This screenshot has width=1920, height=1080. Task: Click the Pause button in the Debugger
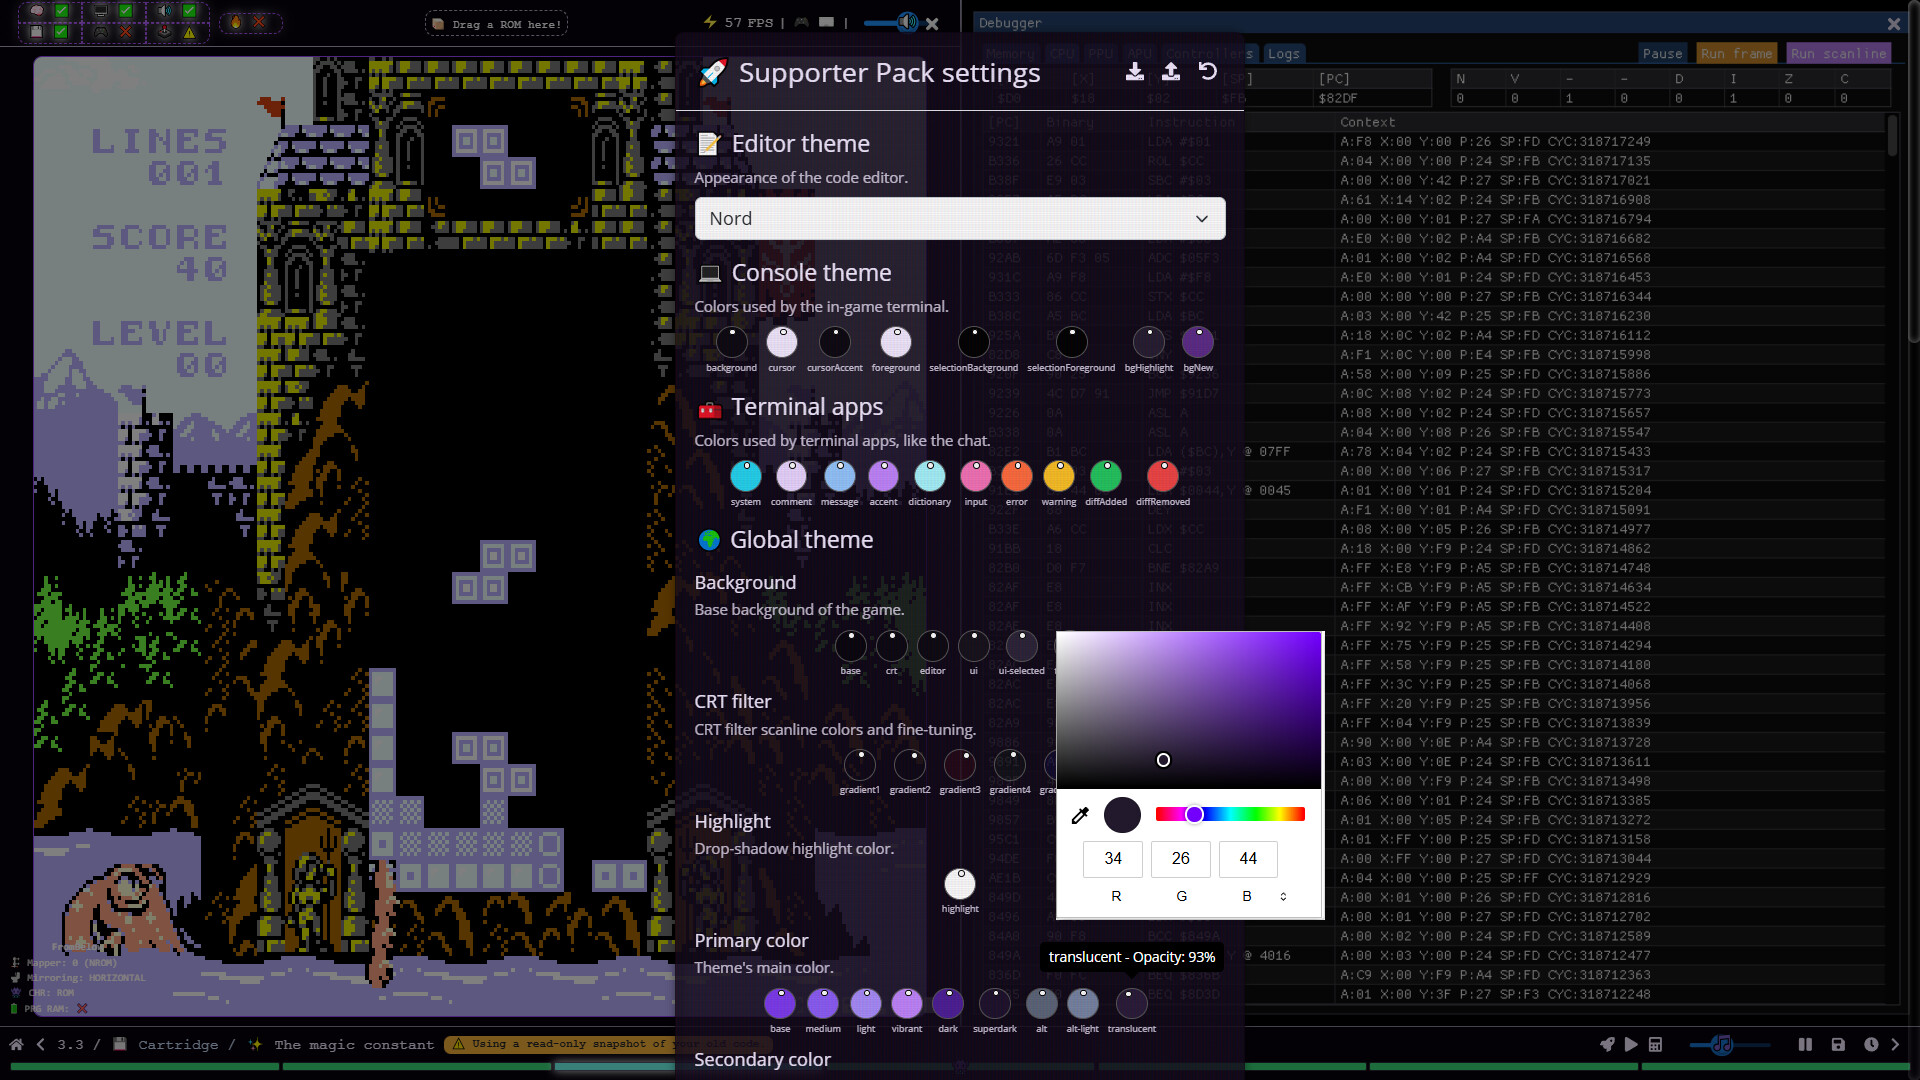point(1663,53)
